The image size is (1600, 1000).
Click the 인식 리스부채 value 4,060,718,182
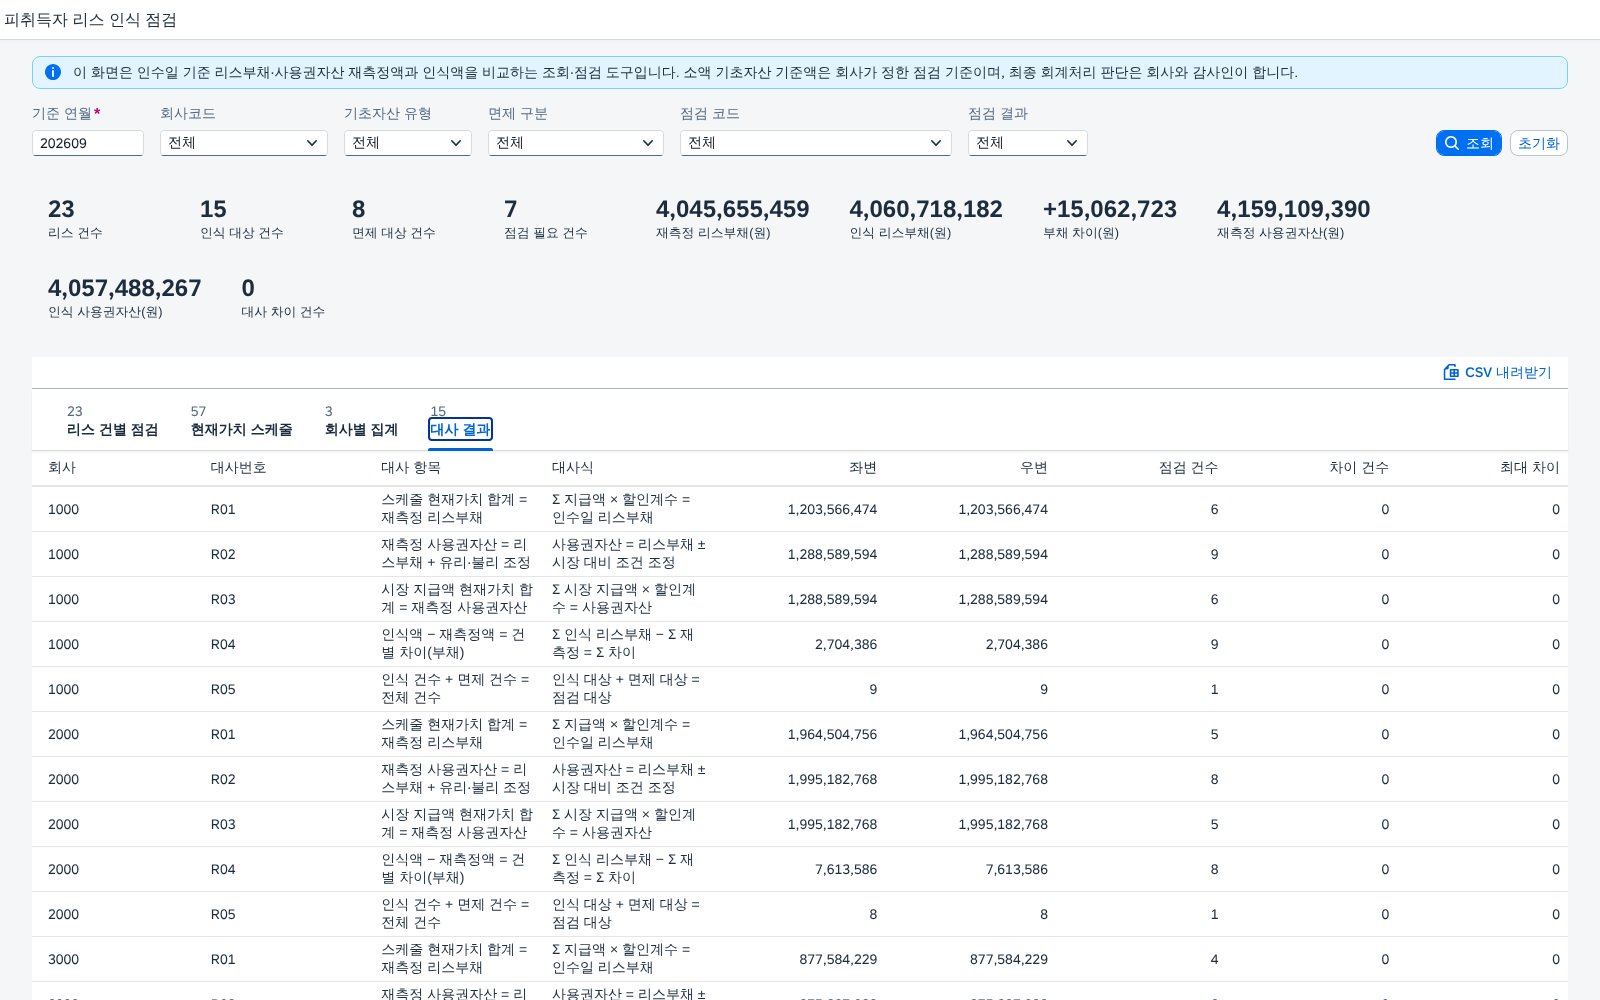(926, 209)
